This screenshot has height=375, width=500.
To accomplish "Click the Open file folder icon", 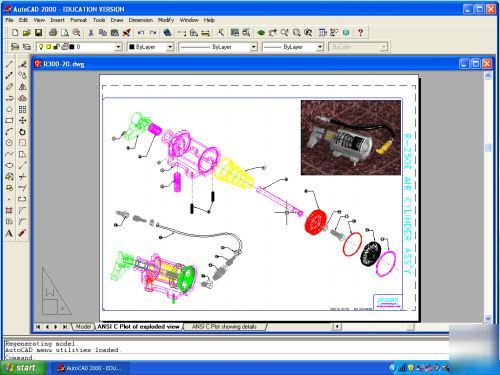I will (27, 33).
